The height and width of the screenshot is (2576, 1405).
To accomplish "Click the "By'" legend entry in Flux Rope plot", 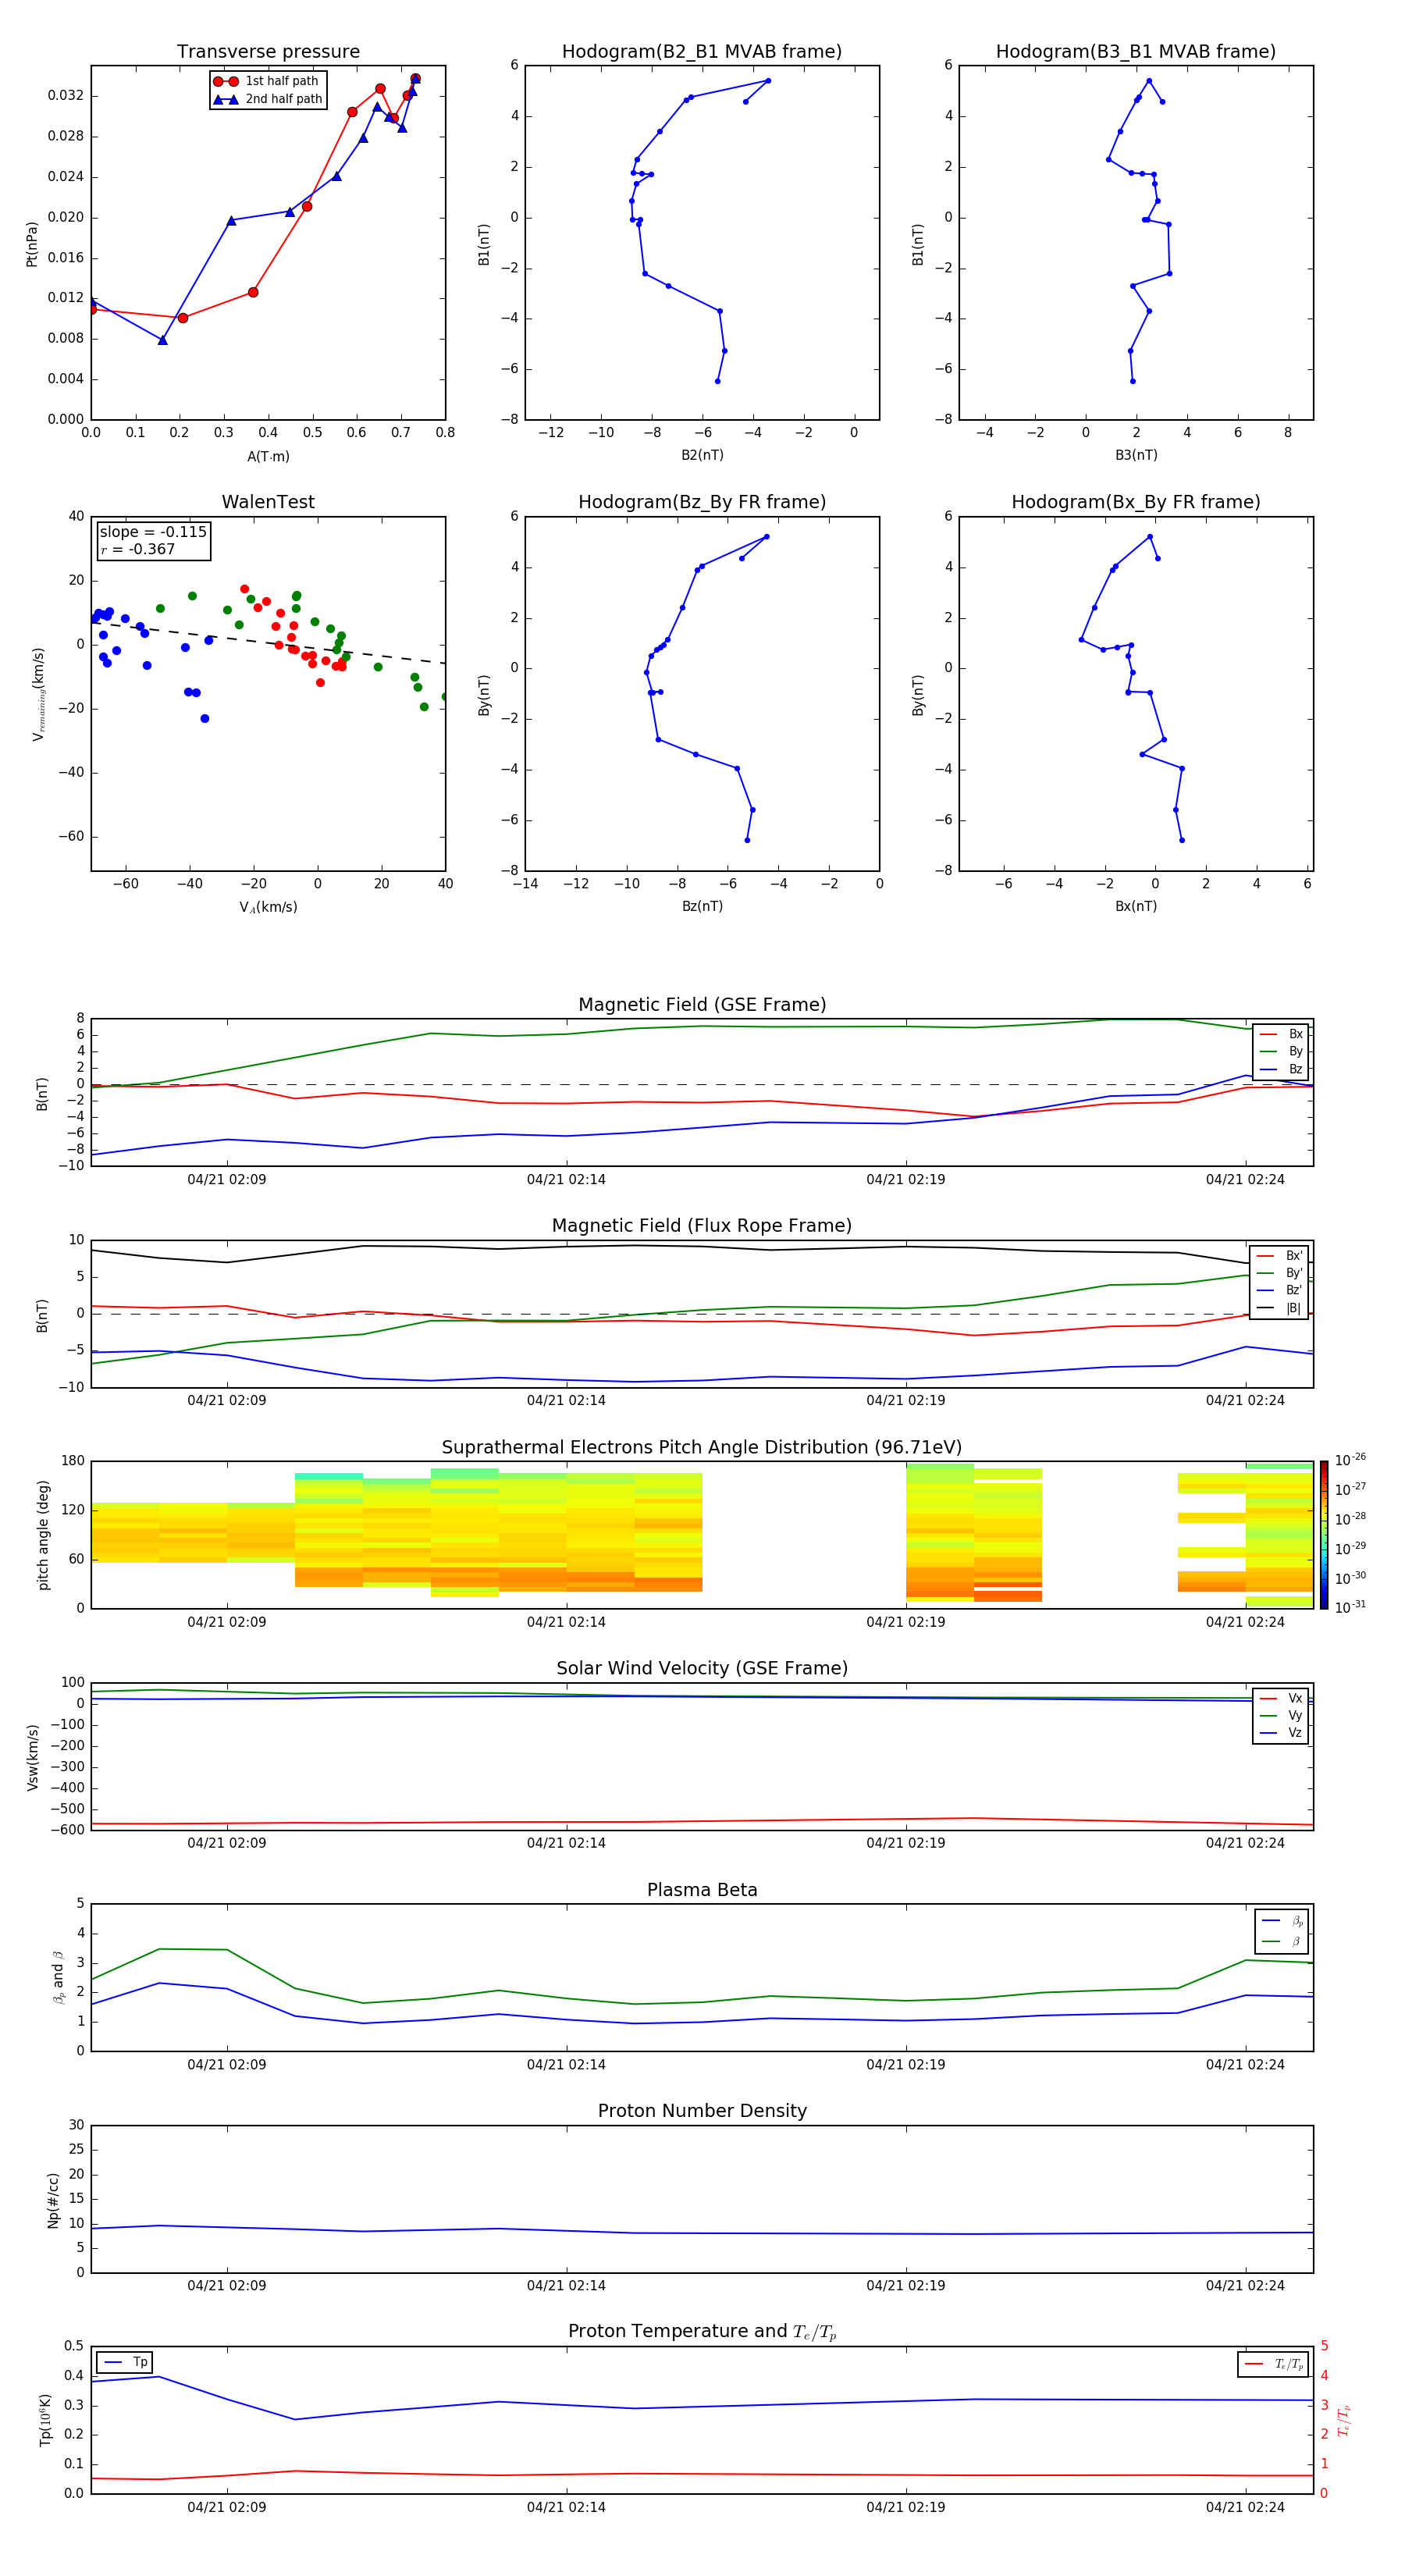I will pos(1279,1274).
